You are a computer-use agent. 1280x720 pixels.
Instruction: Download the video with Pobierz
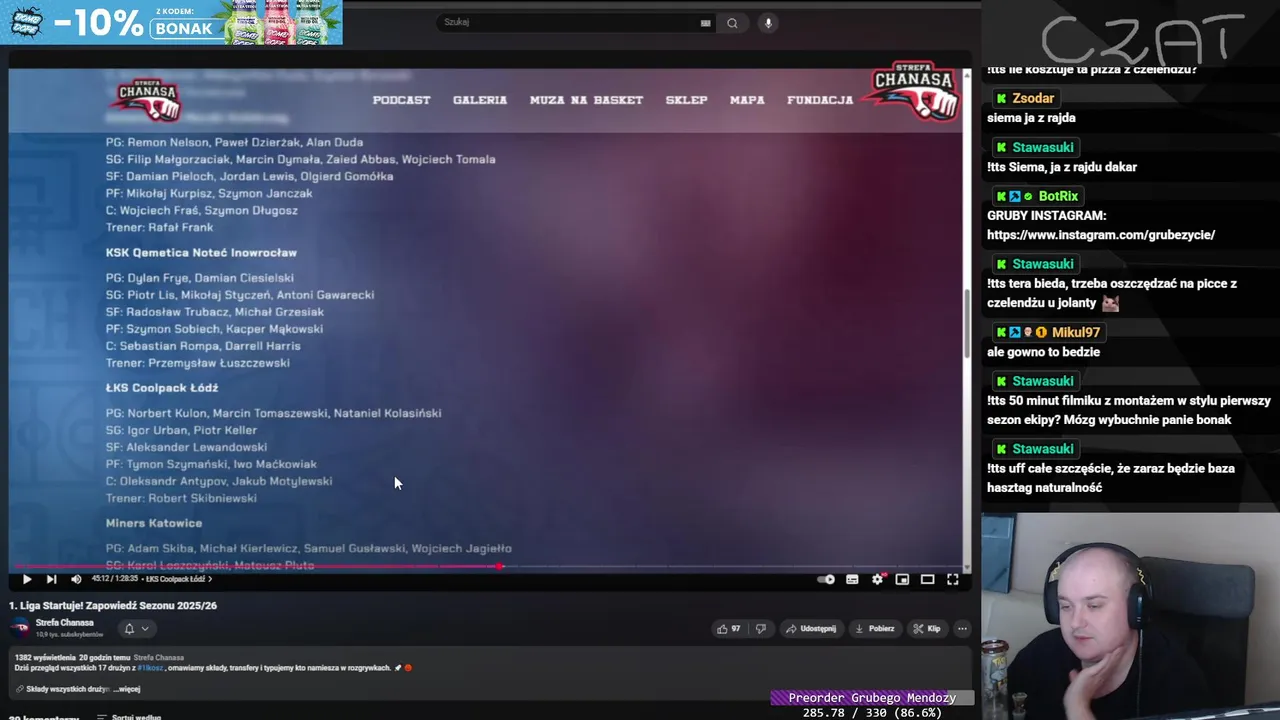[x=875, y=629]
